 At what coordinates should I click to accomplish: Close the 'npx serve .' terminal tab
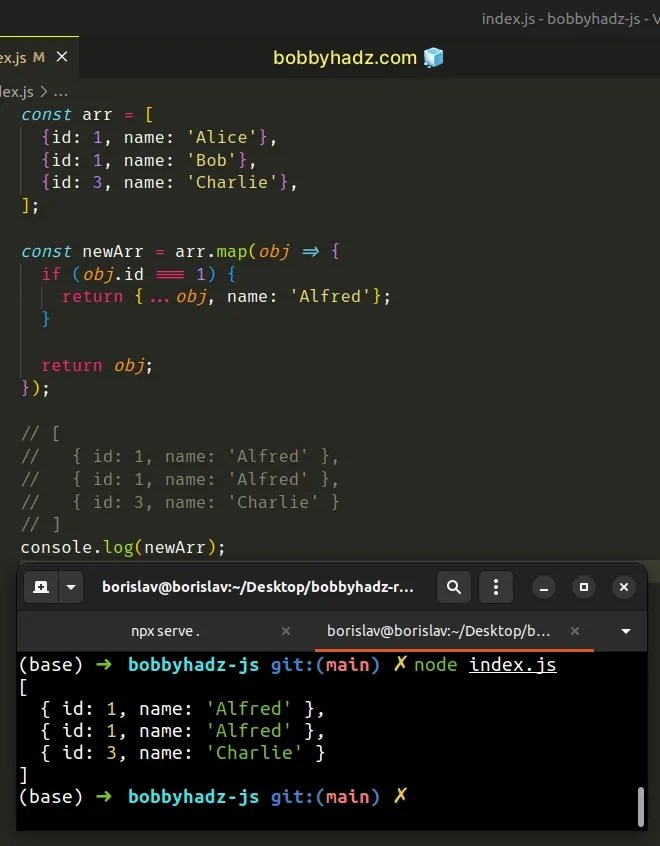286,631
